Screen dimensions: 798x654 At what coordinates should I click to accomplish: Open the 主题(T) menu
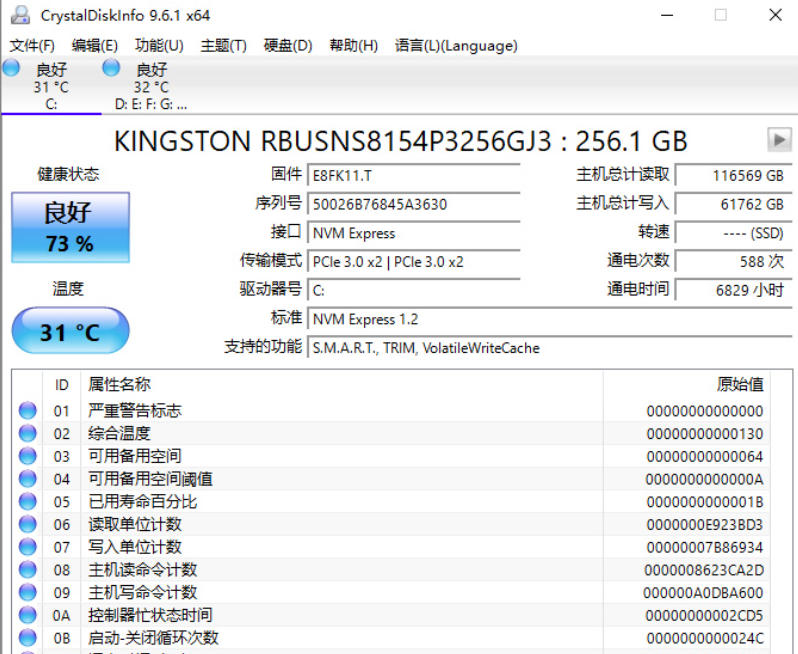(223, 45)
